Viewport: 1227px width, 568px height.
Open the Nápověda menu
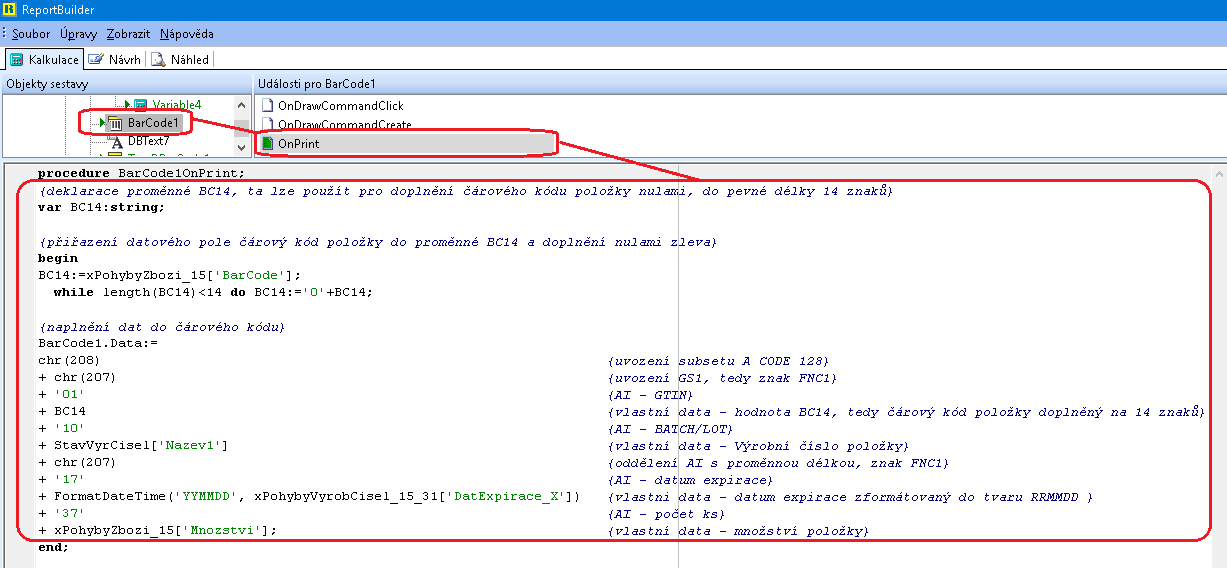click(x=186, y=34)
